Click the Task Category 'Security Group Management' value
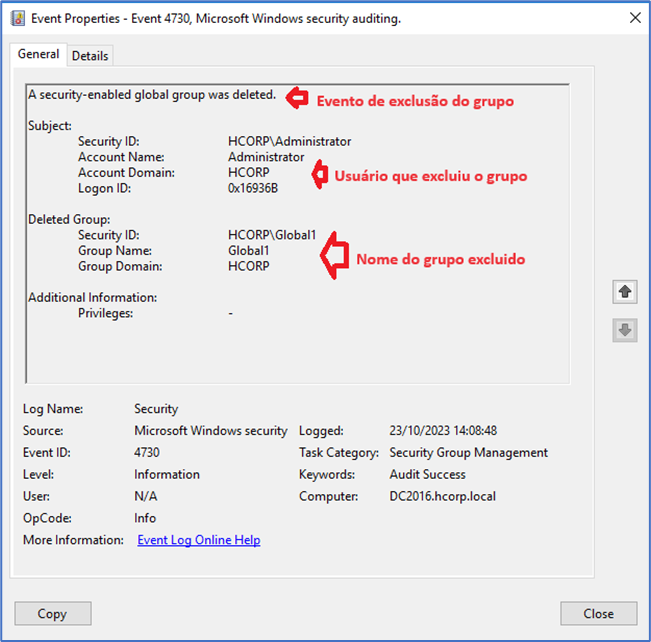This screenshot has width=651, height=642. [x=468, y=453]
